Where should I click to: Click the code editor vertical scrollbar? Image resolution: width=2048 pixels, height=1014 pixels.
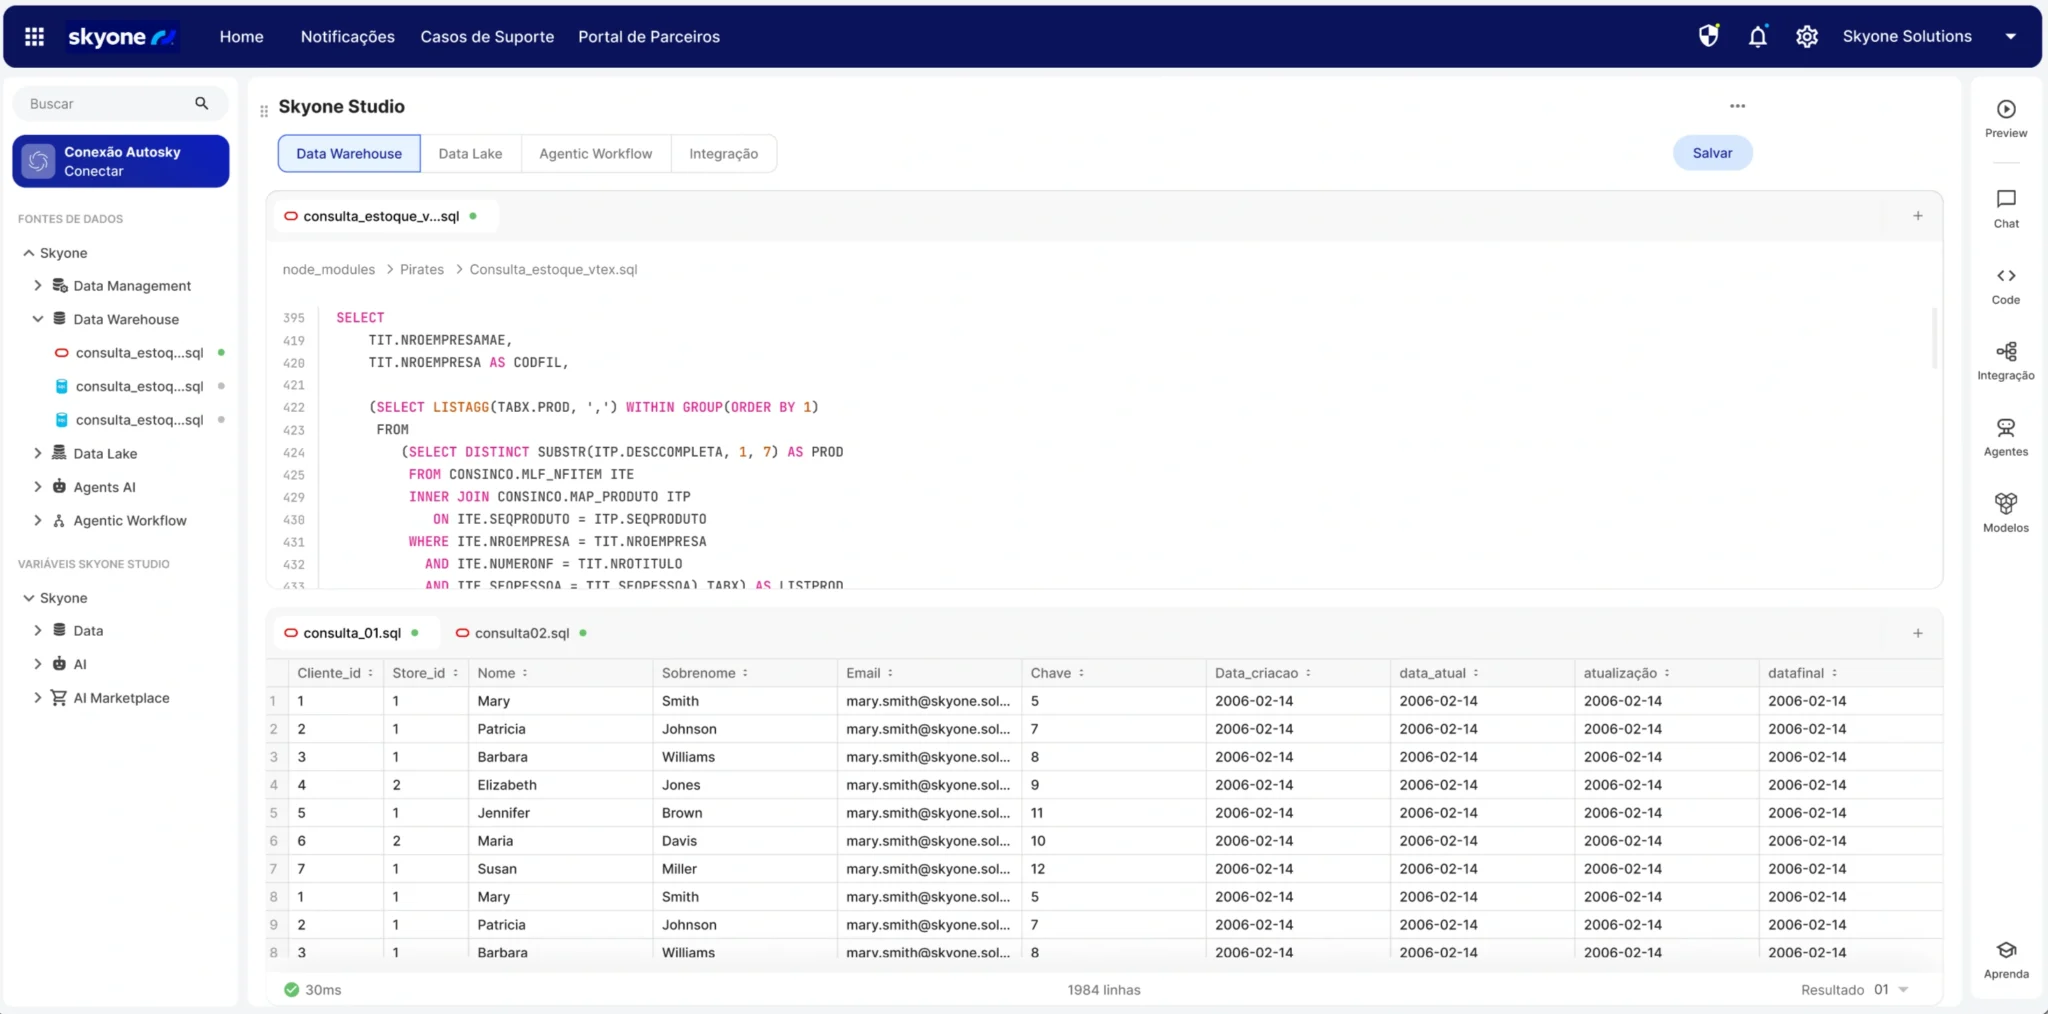point(1934,338)
